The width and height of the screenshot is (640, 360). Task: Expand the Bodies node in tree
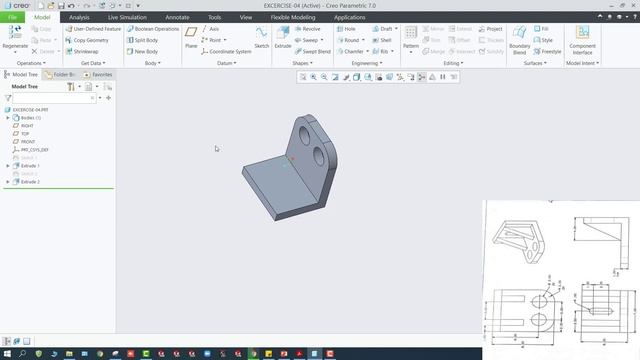8,118
